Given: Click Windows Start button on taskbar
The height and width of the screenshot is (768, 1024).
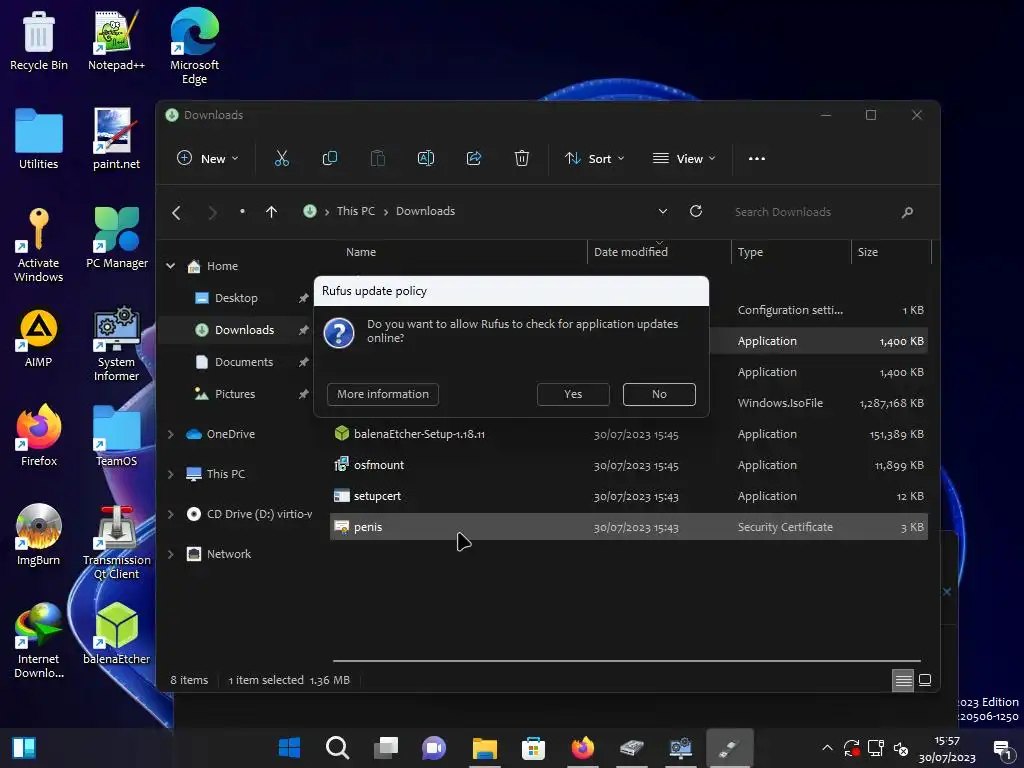Looking at the screenshot, I should pos(289,747).
